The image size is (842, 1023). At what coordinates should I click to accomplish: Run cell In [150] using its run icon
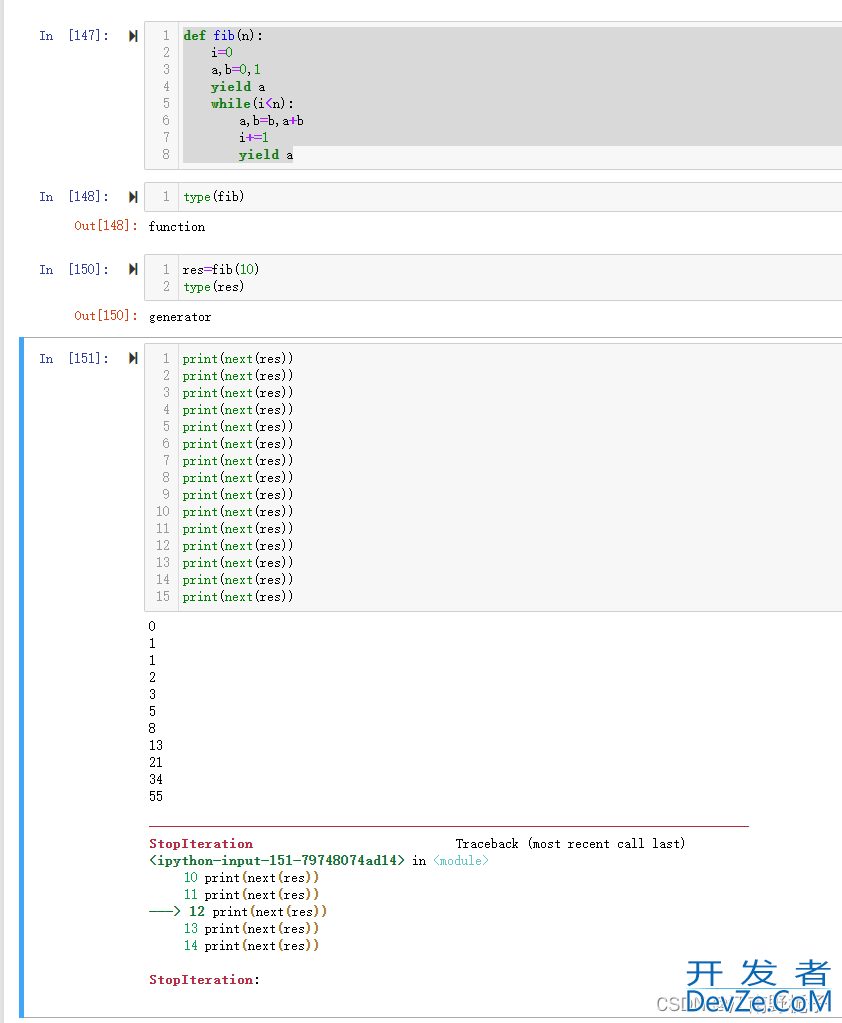click(133, 269)
